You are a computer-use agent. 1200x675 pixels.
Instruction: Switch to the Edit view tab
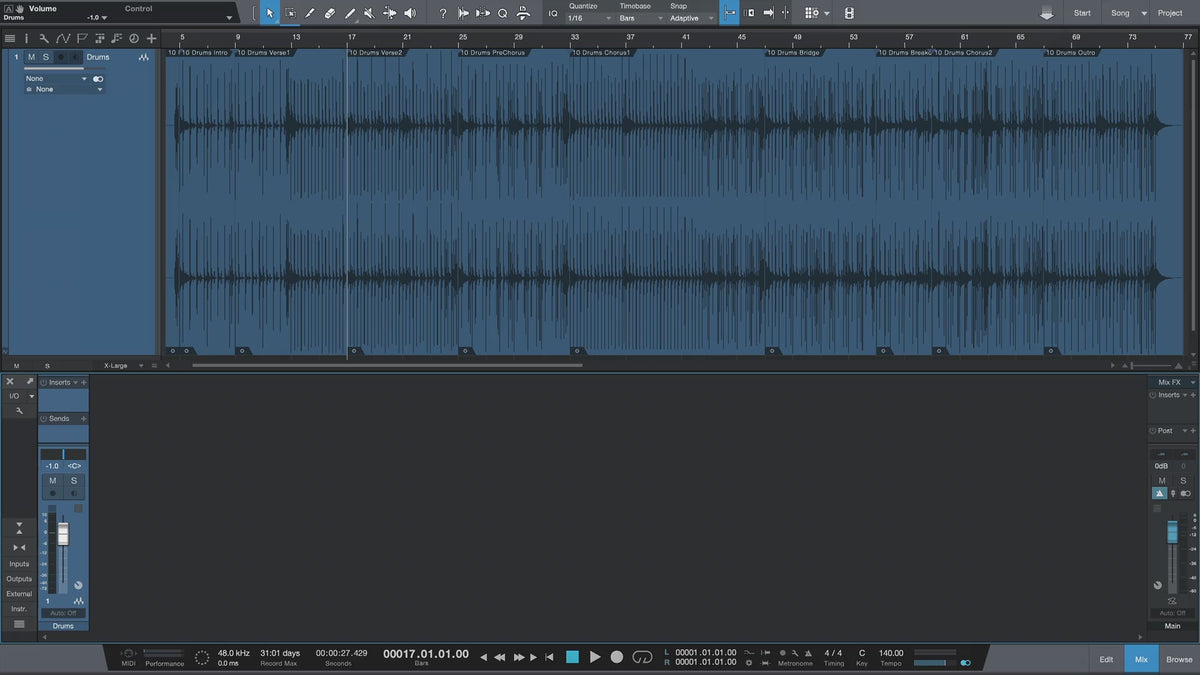(1106, 659)
